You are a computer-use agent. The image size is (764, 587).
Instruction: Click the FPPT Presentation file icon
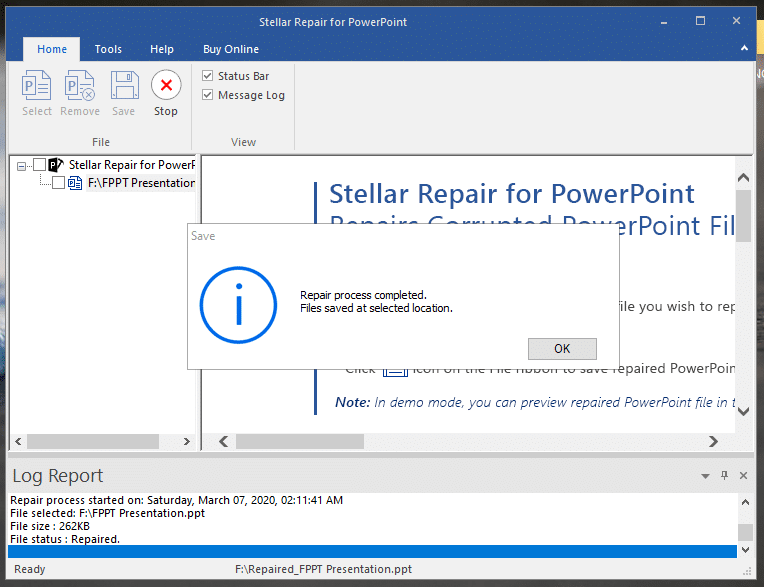[76, 183]
